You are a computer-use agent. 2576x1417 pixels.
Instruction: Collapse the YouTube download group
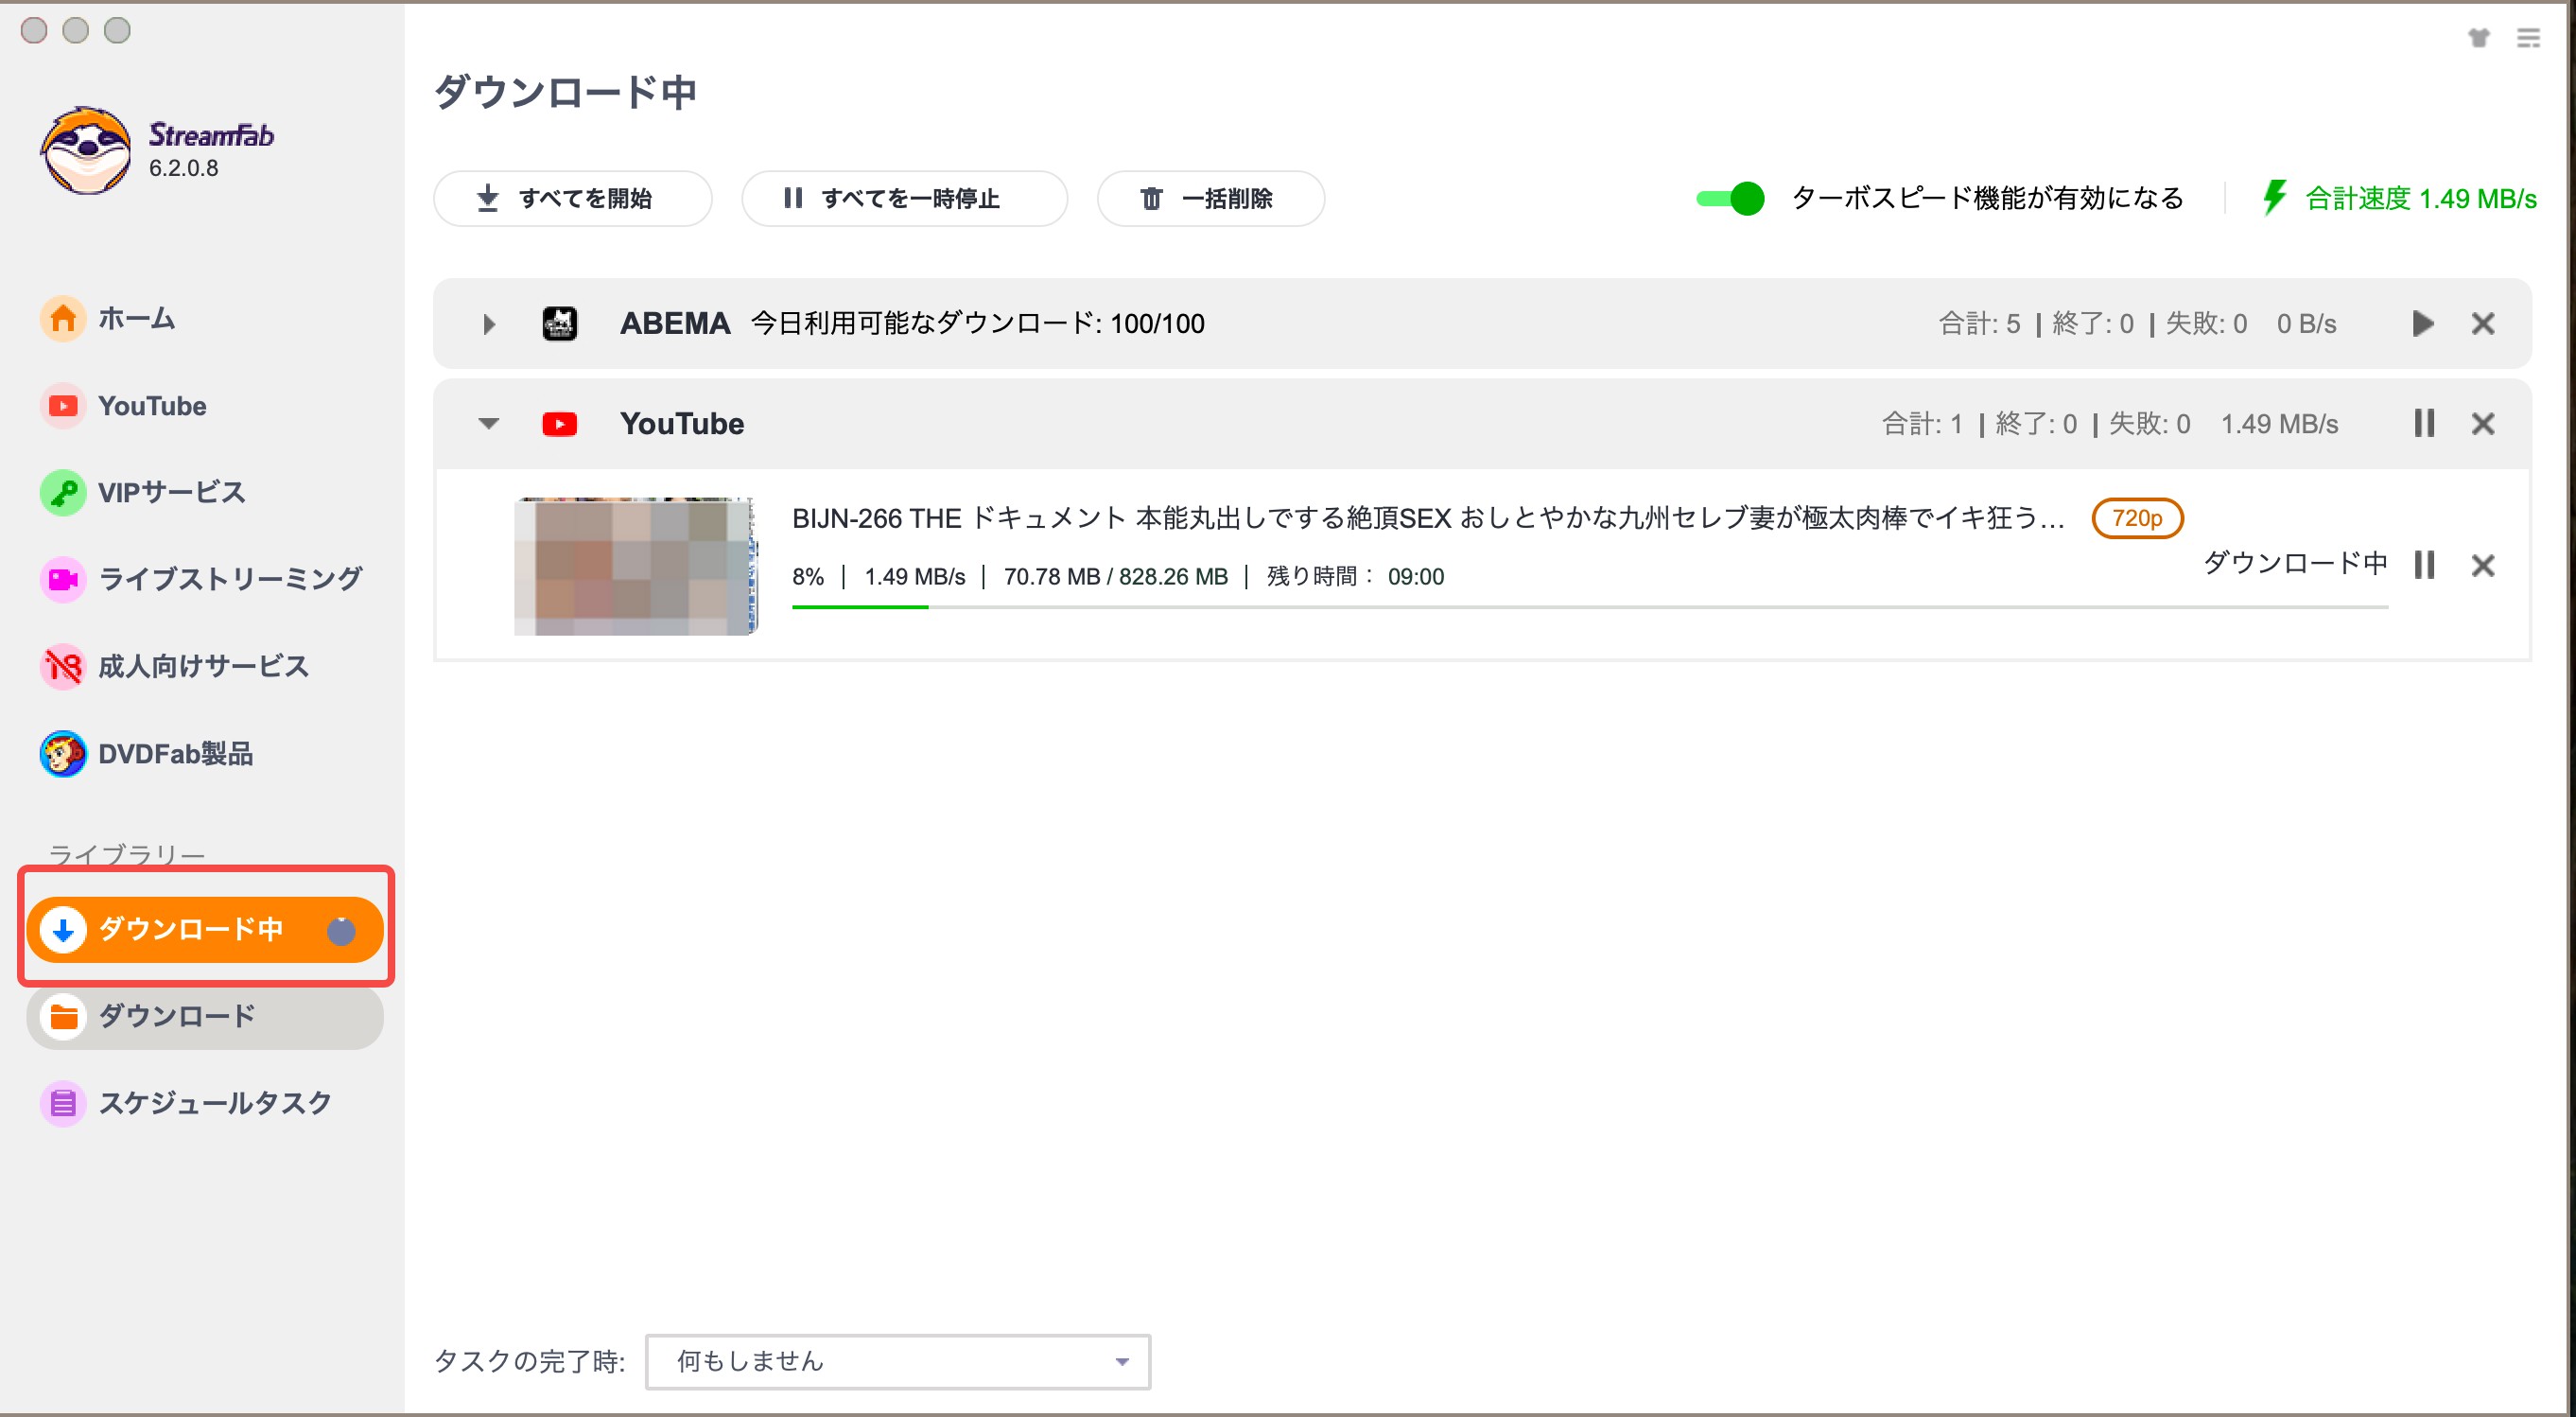pyautogui.click(x=489, y=424)
